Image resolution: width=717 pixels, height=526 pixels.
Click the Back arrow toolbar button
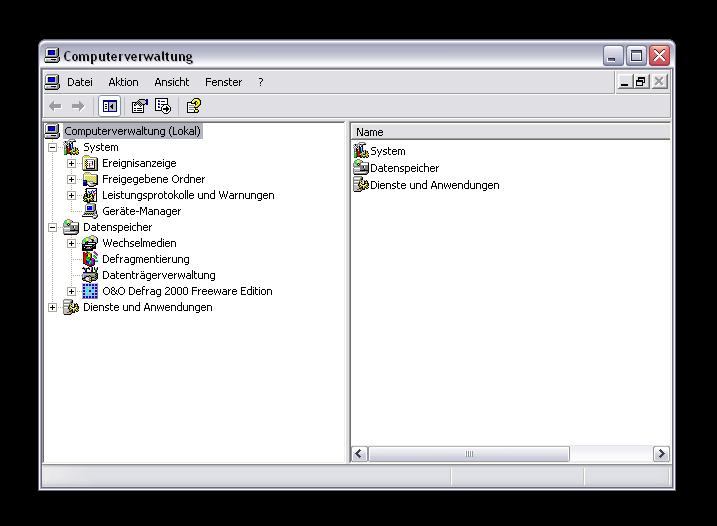[x=55, y=106]
